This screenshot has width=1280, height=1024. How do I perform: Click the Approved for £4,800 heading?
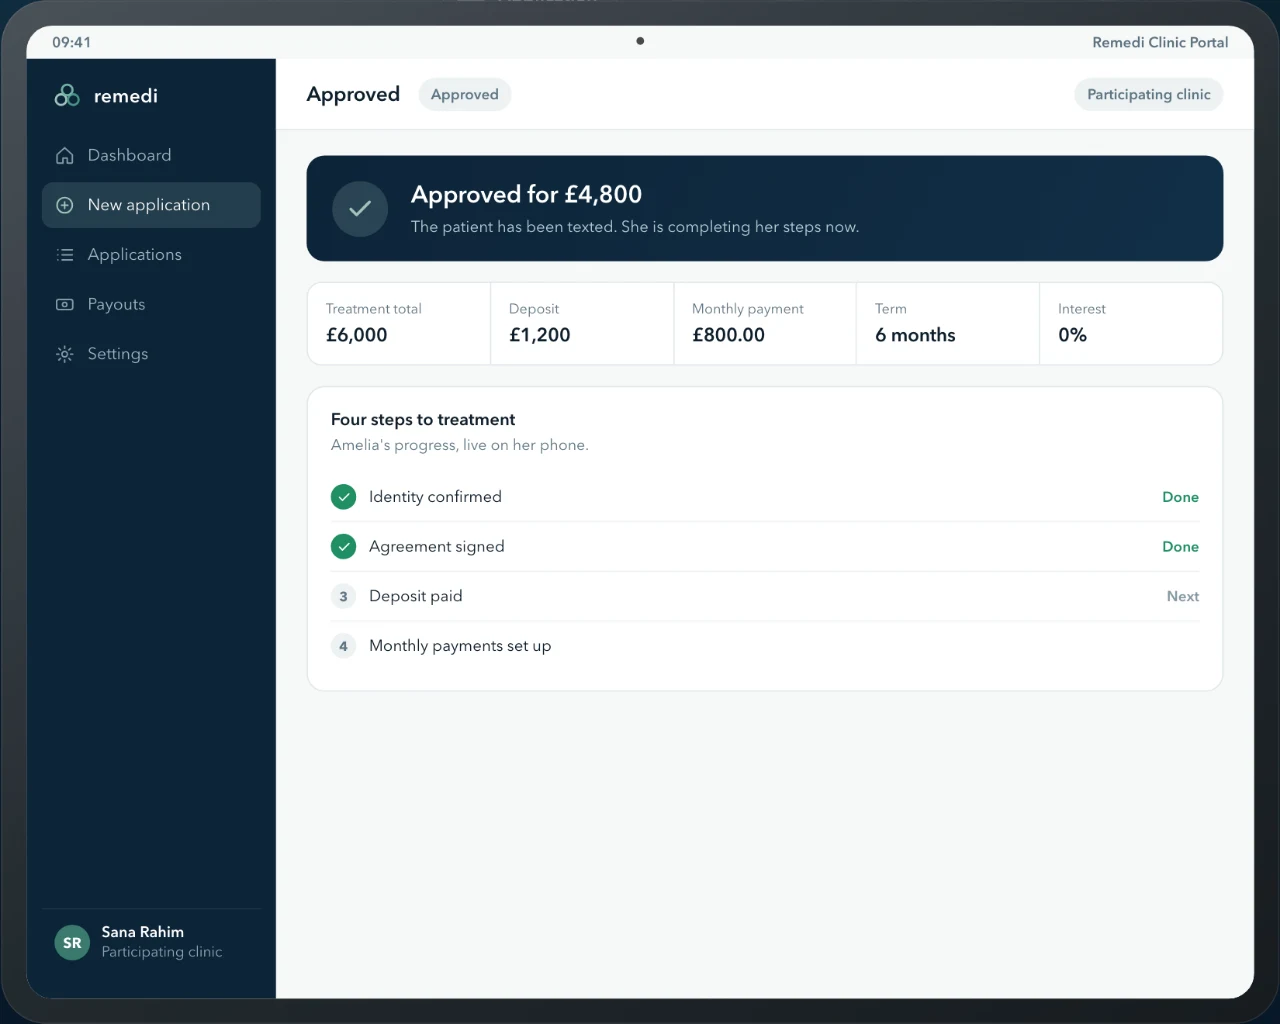point(526,194)
